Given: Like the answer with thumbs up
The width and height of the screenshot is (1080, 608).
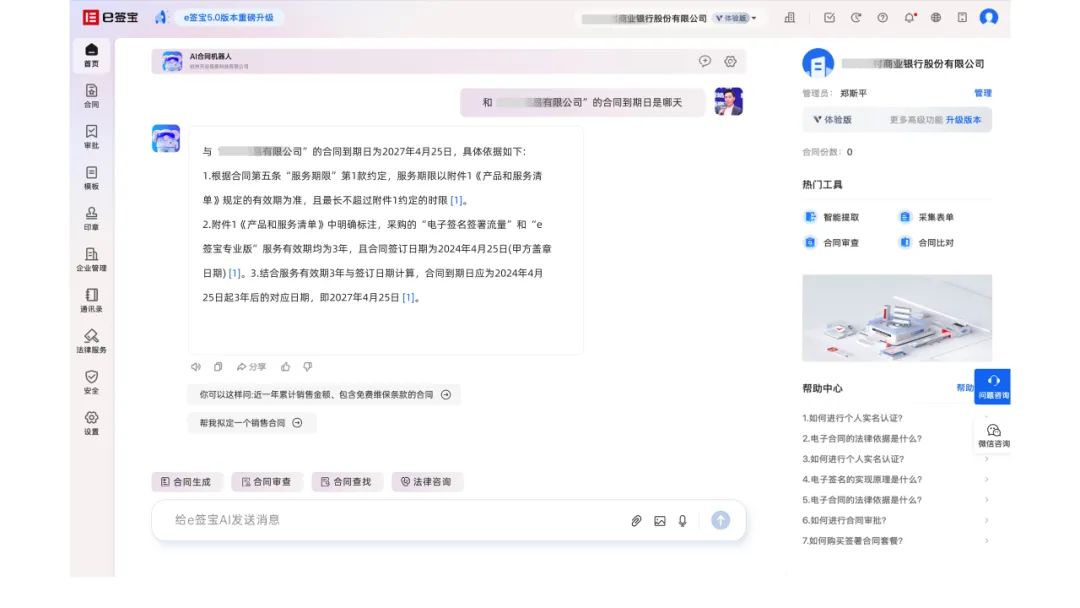Looking at the screenshot, I should pyautogui.click(x=285, y=367).
